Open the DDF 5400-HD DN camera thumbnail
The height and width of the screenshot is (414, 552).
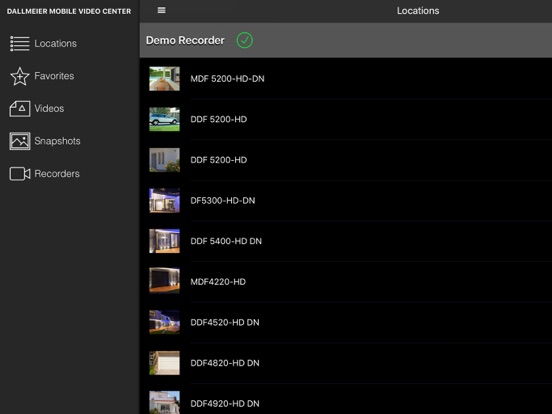(x=164, y=241)
